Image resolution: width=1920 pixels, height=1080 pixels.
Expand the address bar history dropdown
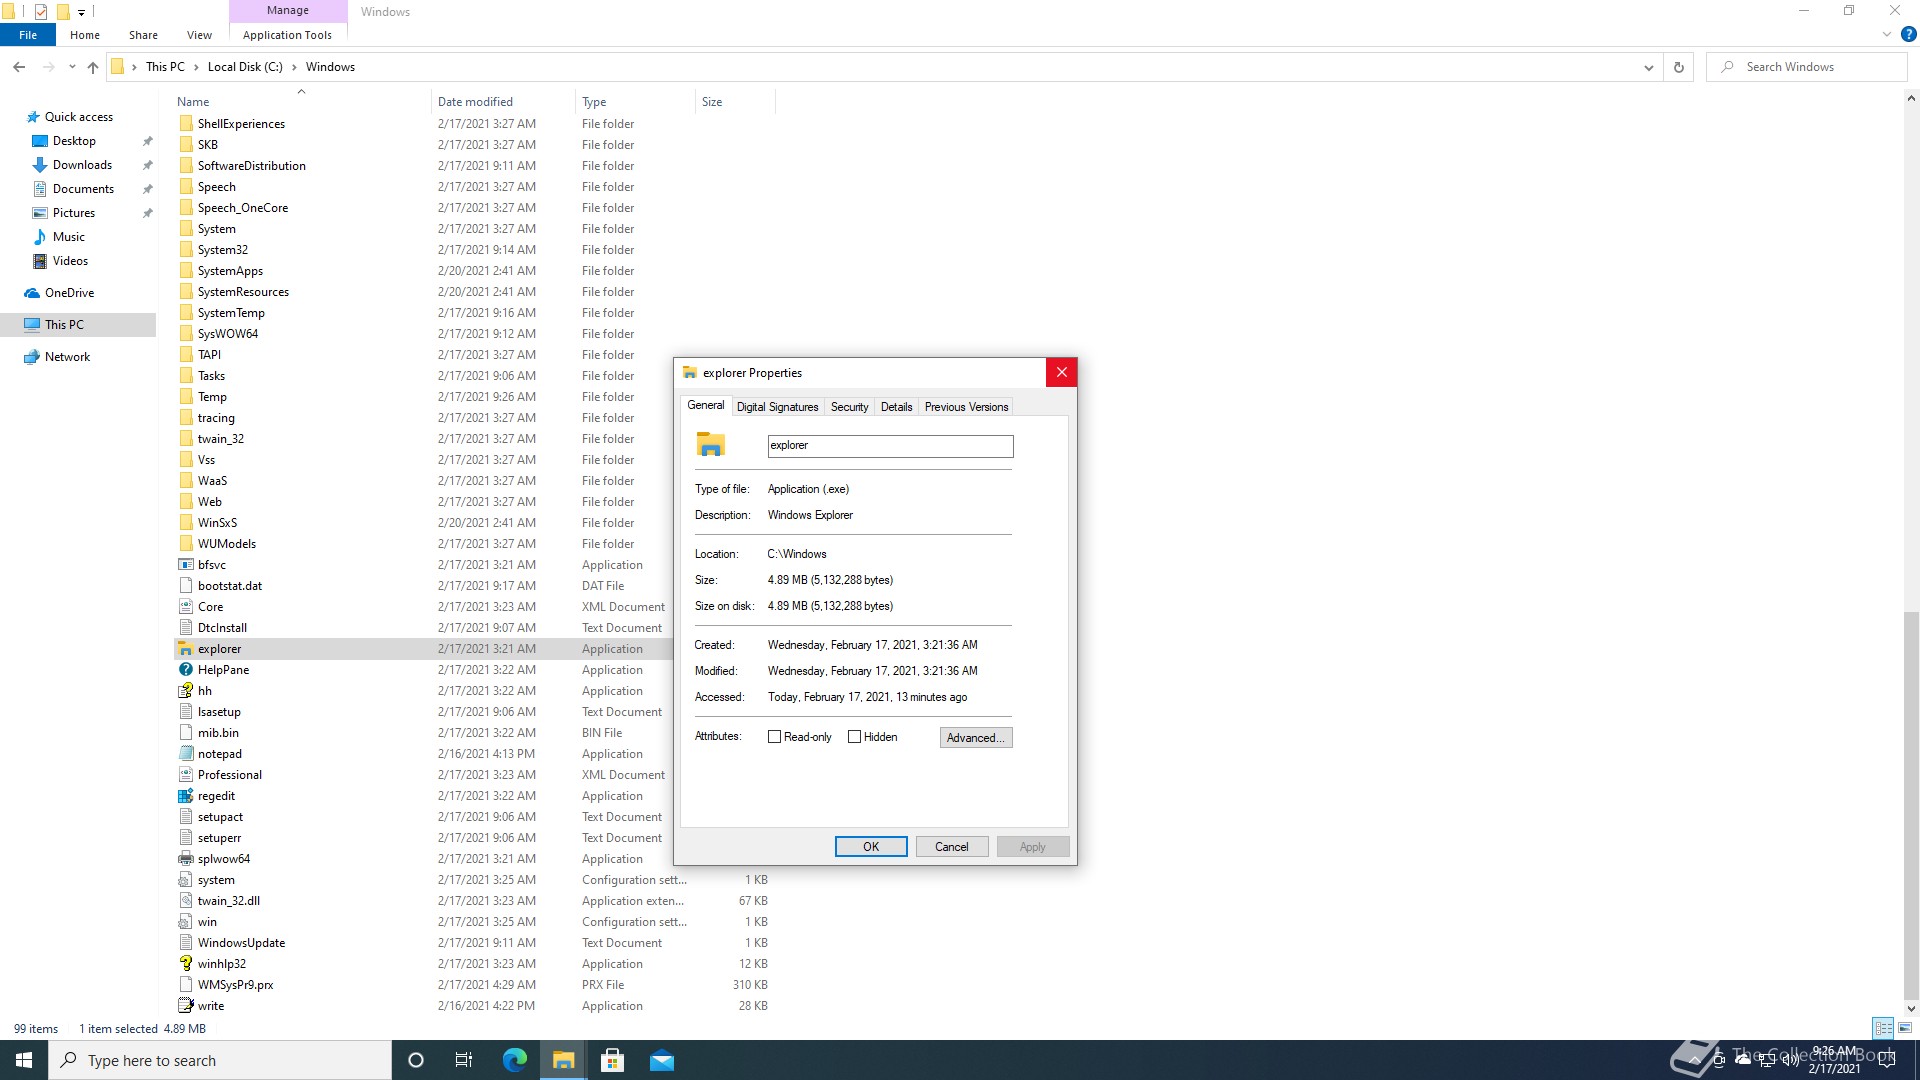click(x=1648, y=67)
